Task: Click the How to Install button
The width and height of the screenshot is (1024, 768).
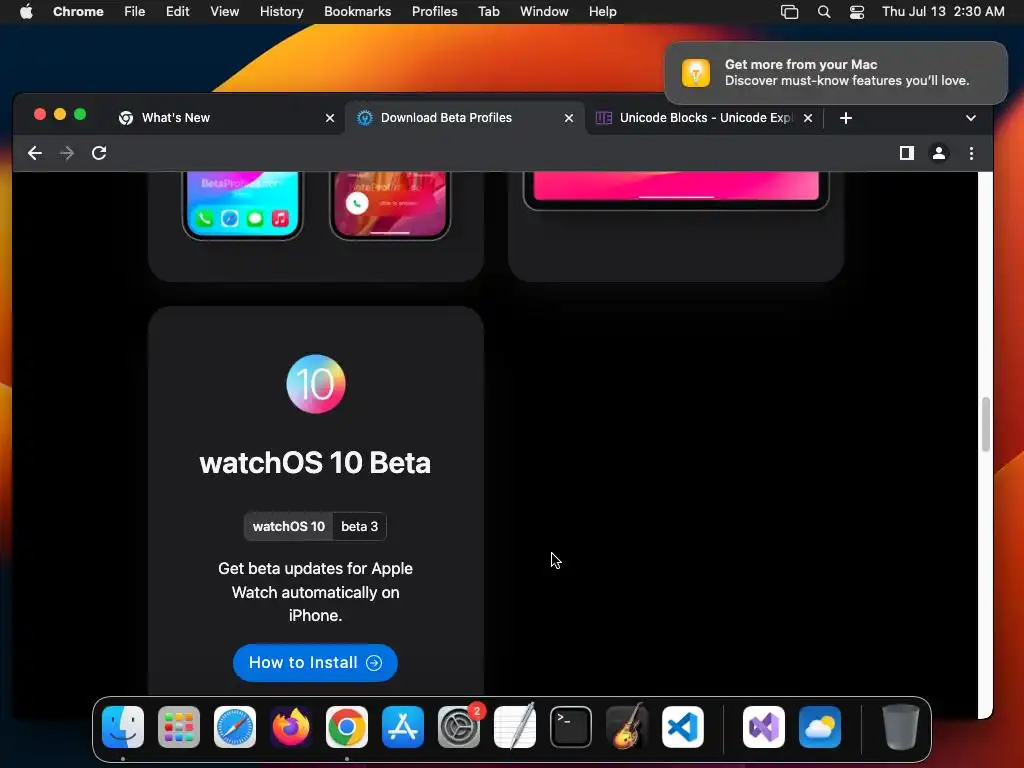Action: click(x=315, y=663)
